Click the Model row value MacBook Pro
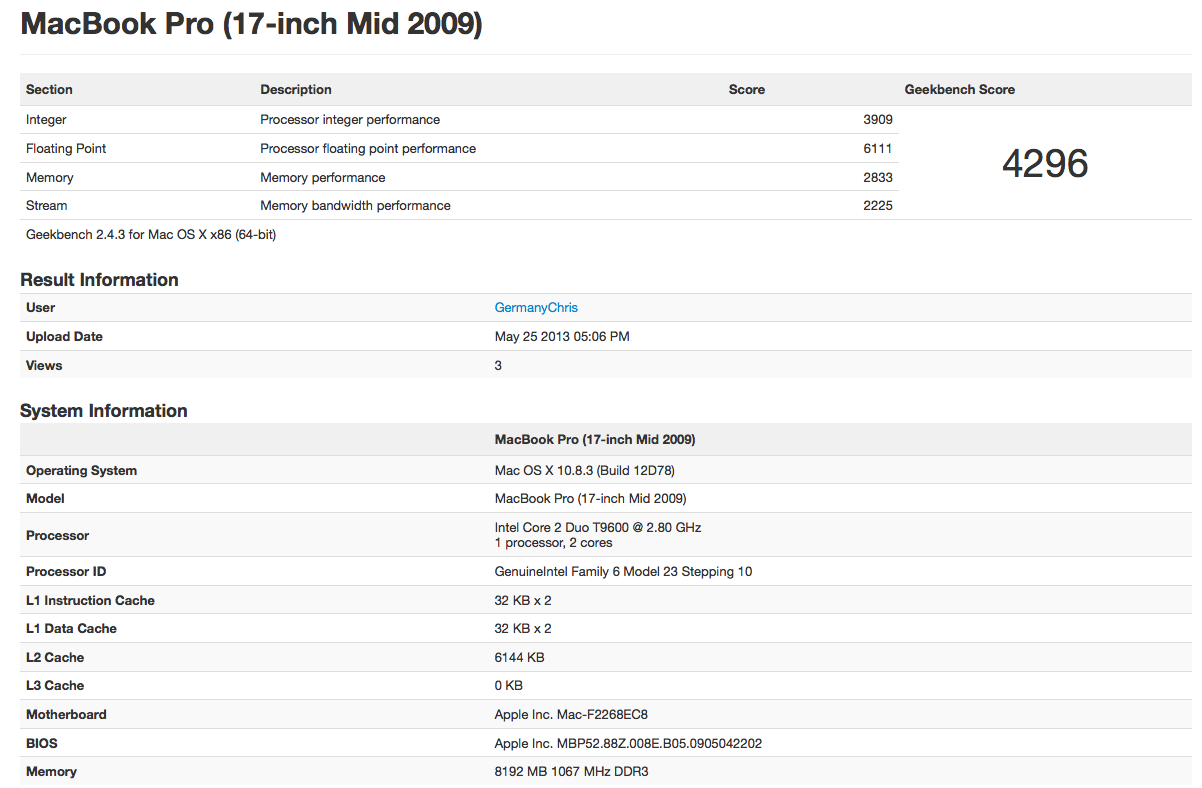Image resolution: width=1202 pixels, height=788 pixels. point(590,499)
